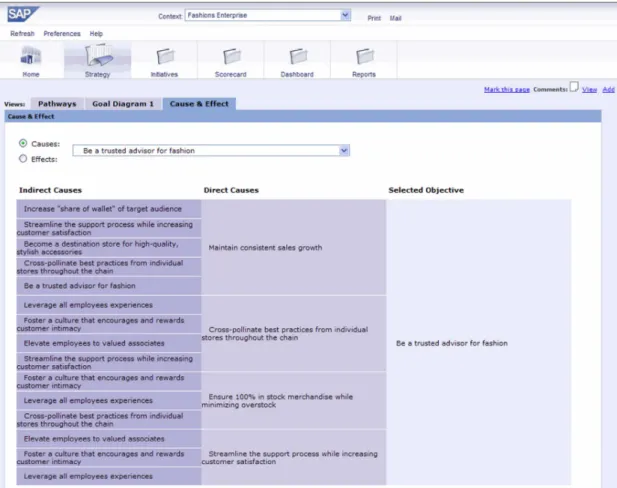Open the Initiatives folder icon

tap(165, 56)
